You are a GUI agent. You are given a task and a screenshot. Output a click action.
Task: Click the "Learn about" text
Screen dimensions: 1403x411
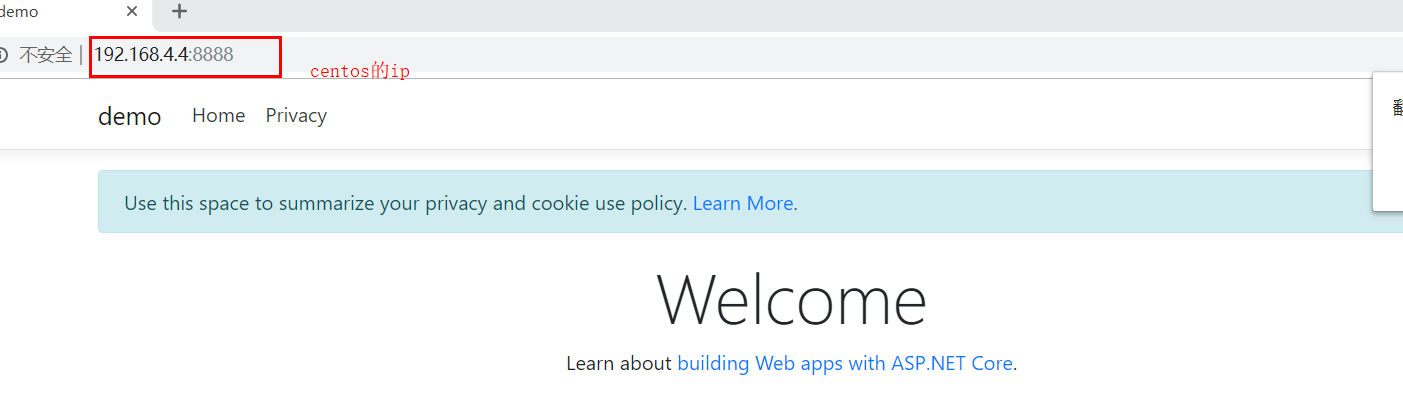point(618,363)
